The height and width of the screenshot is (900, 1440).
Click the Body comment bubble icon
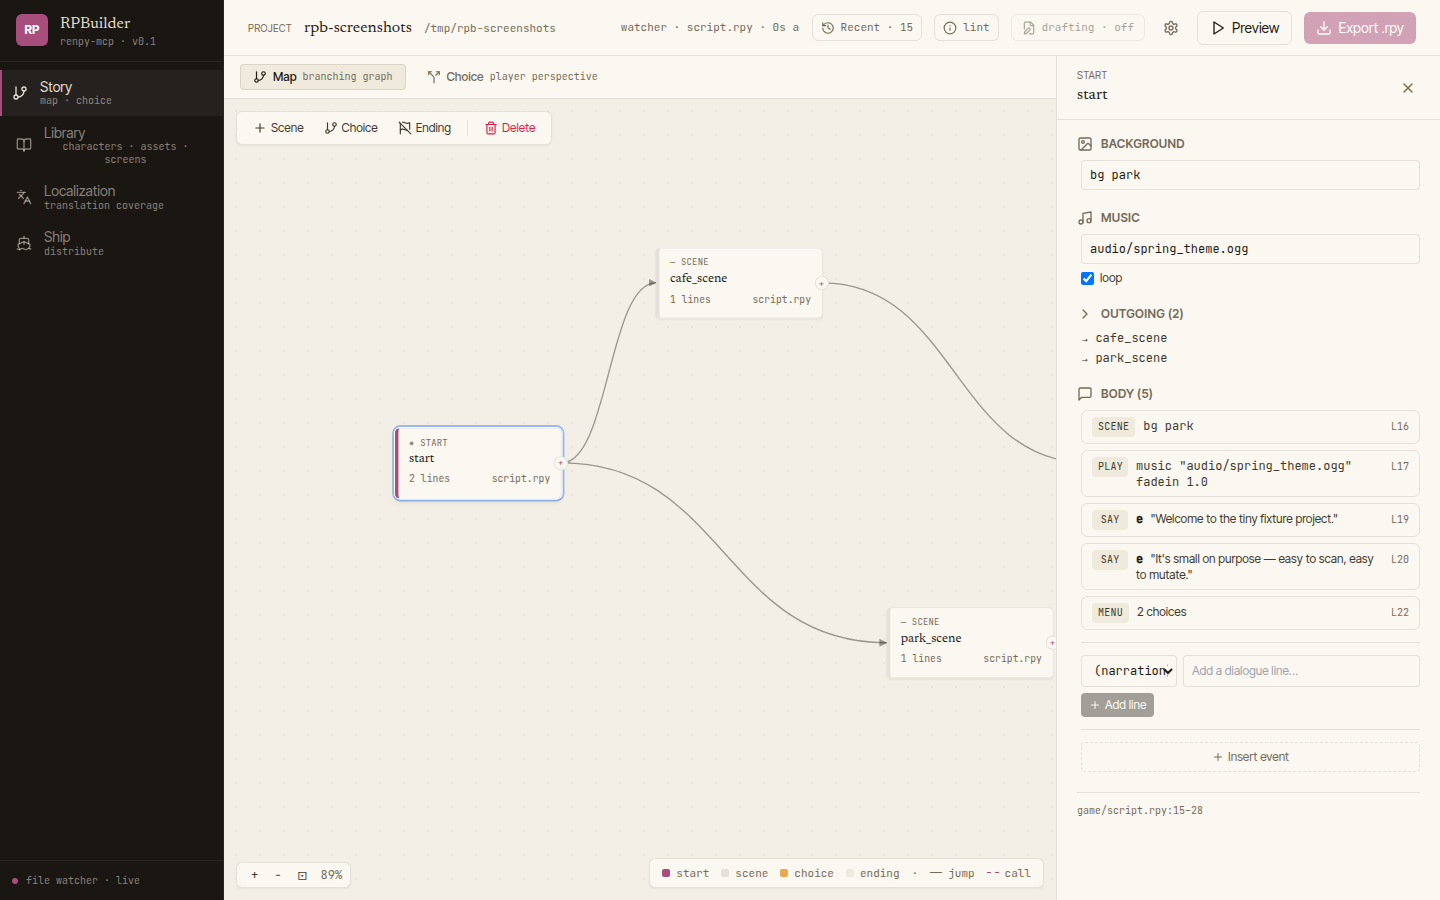point(1085,394)
